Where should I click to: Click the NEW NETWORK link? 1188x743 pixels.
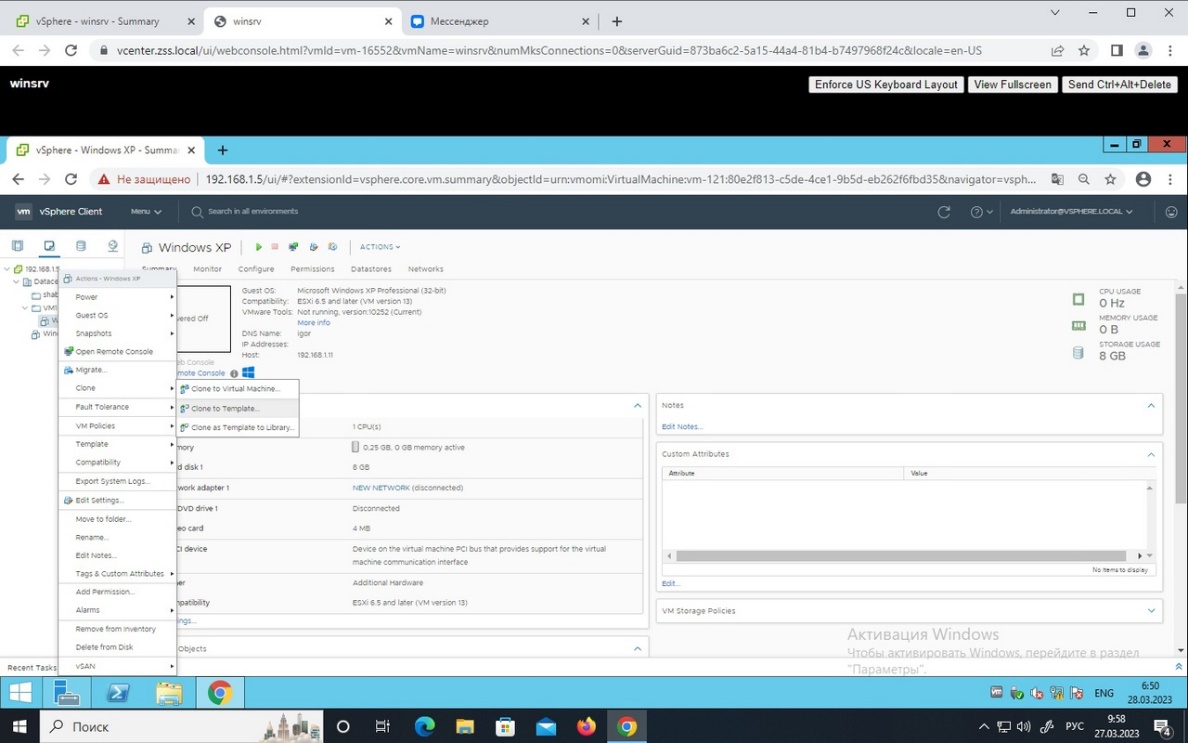[381, 488]
